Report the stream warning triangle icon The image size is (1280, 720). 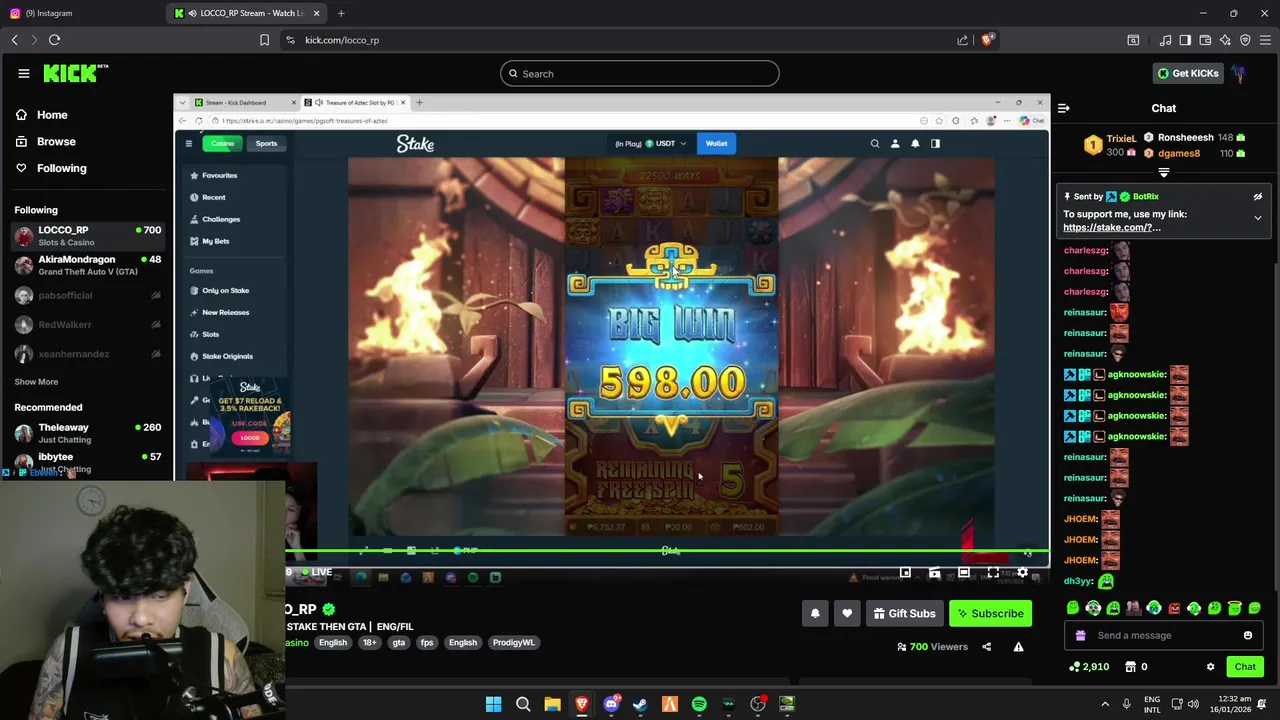[1018, 647]
